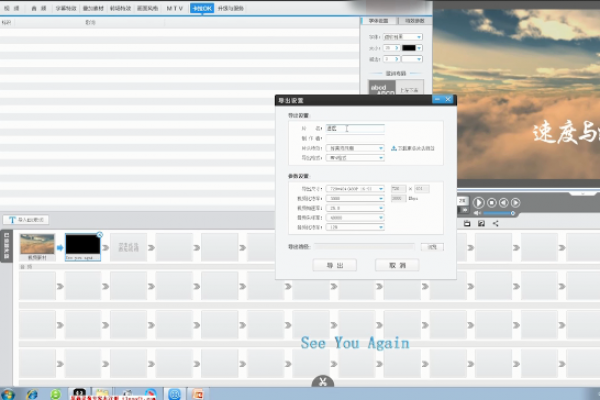Open the orange app icon in taskbar
600x400 pixels.
[197, 394]
